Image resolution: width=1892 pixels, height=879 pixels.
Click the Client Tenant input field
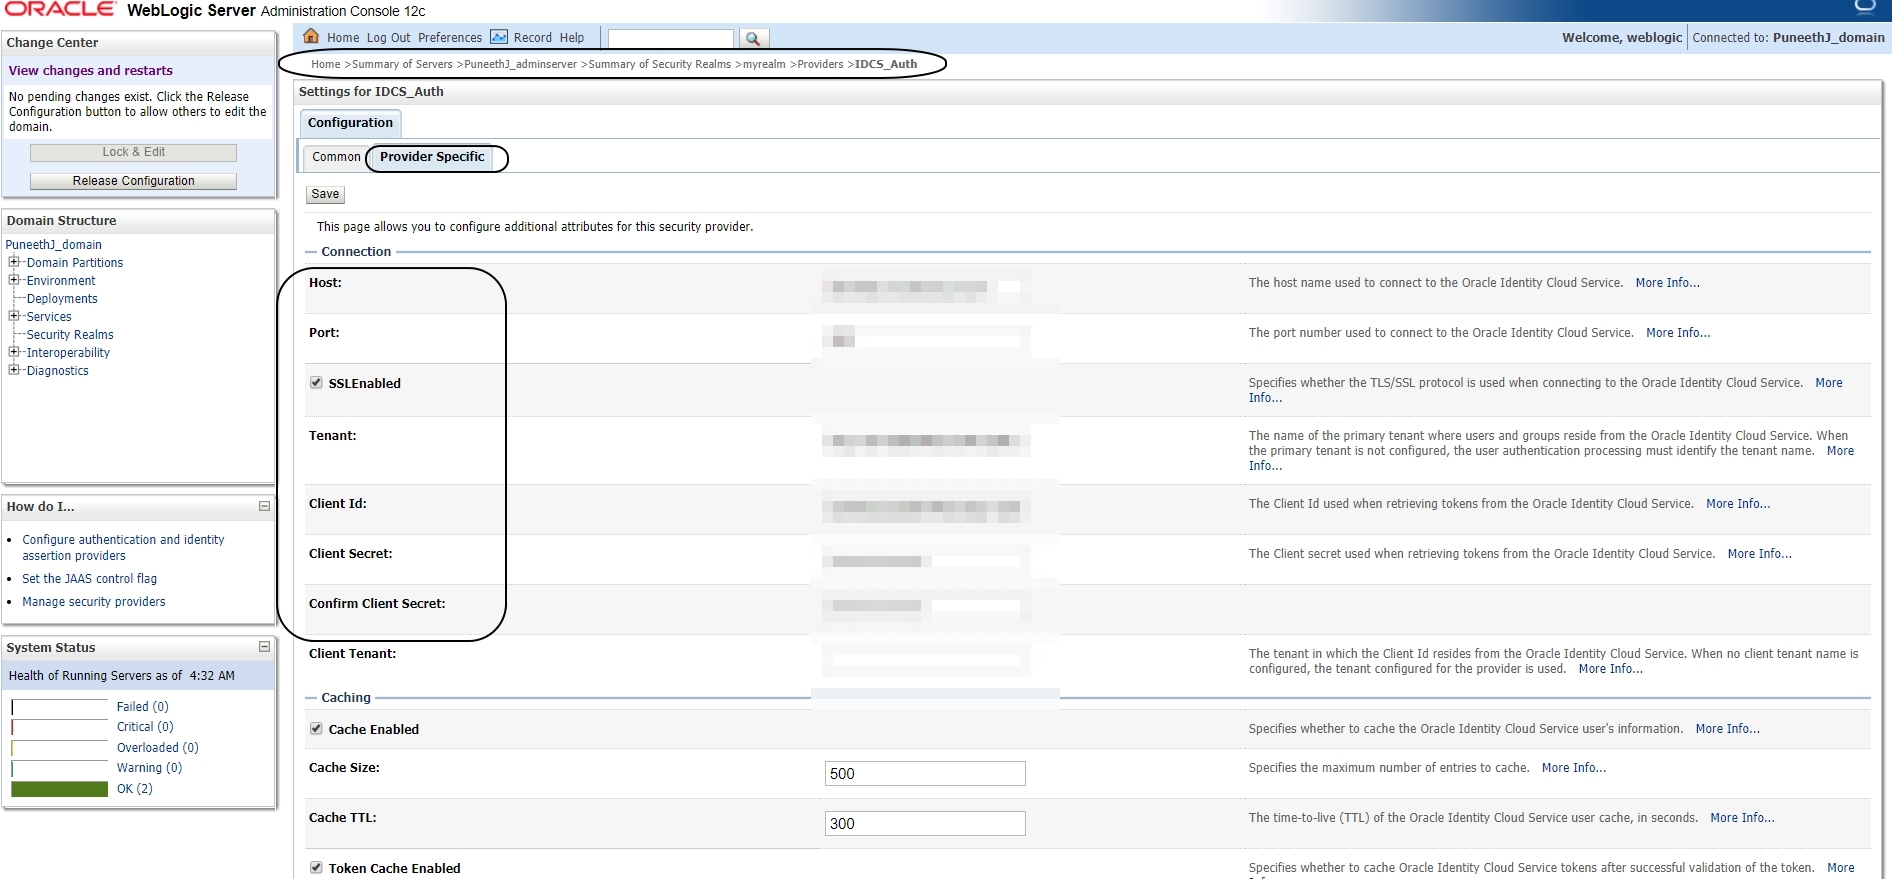[925, 660]
